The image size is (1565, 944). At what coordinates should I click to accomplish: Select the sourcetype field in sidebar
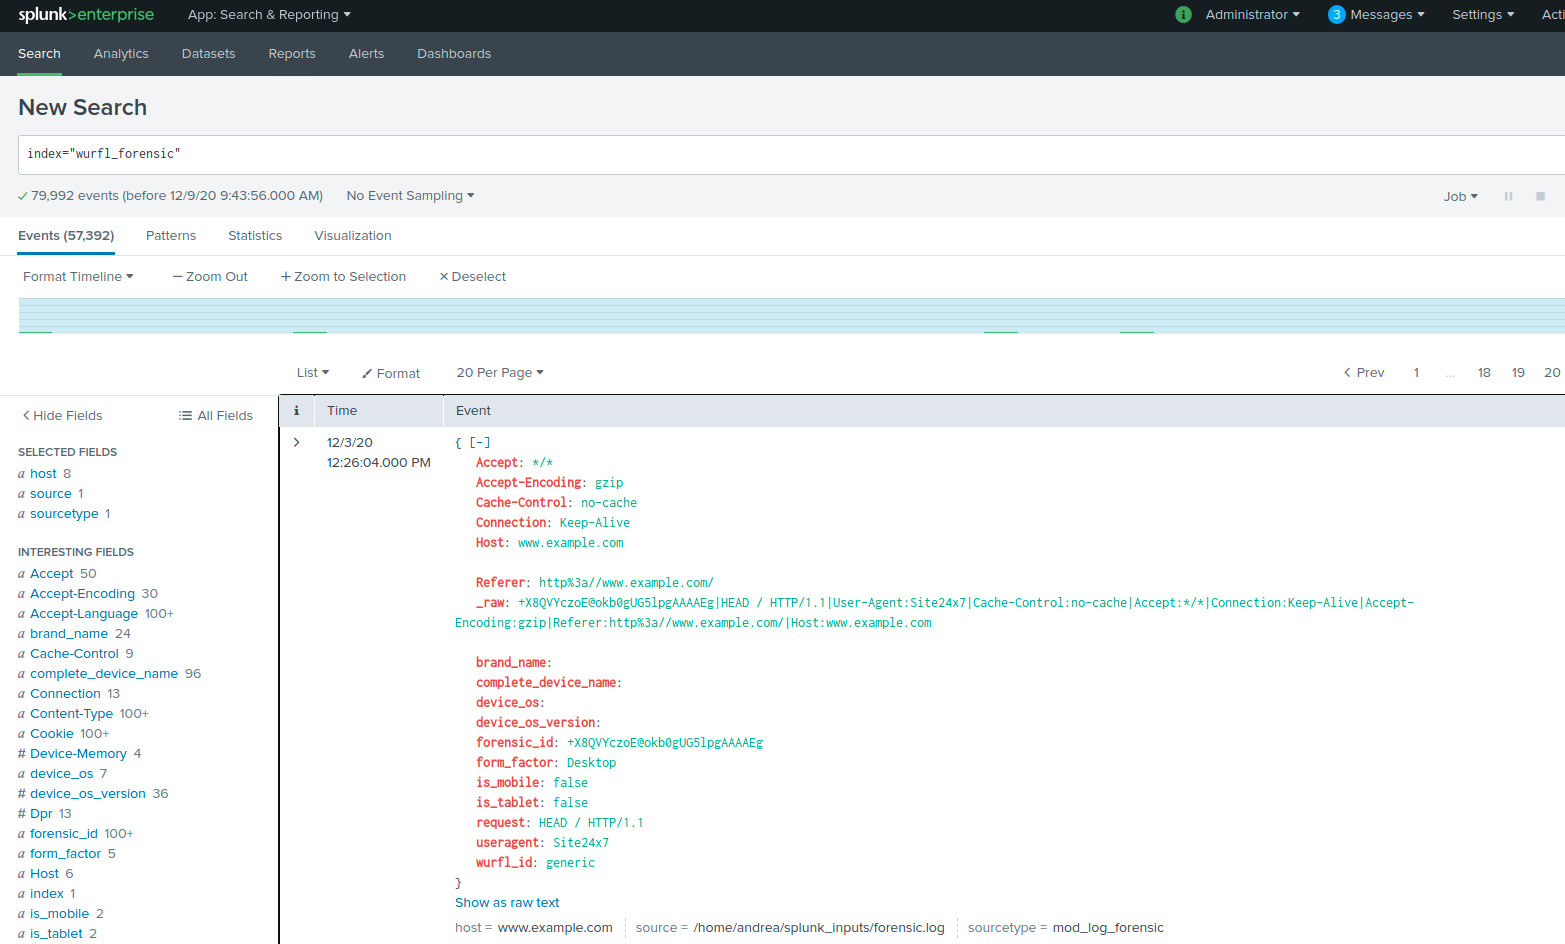tap(64, 514)
